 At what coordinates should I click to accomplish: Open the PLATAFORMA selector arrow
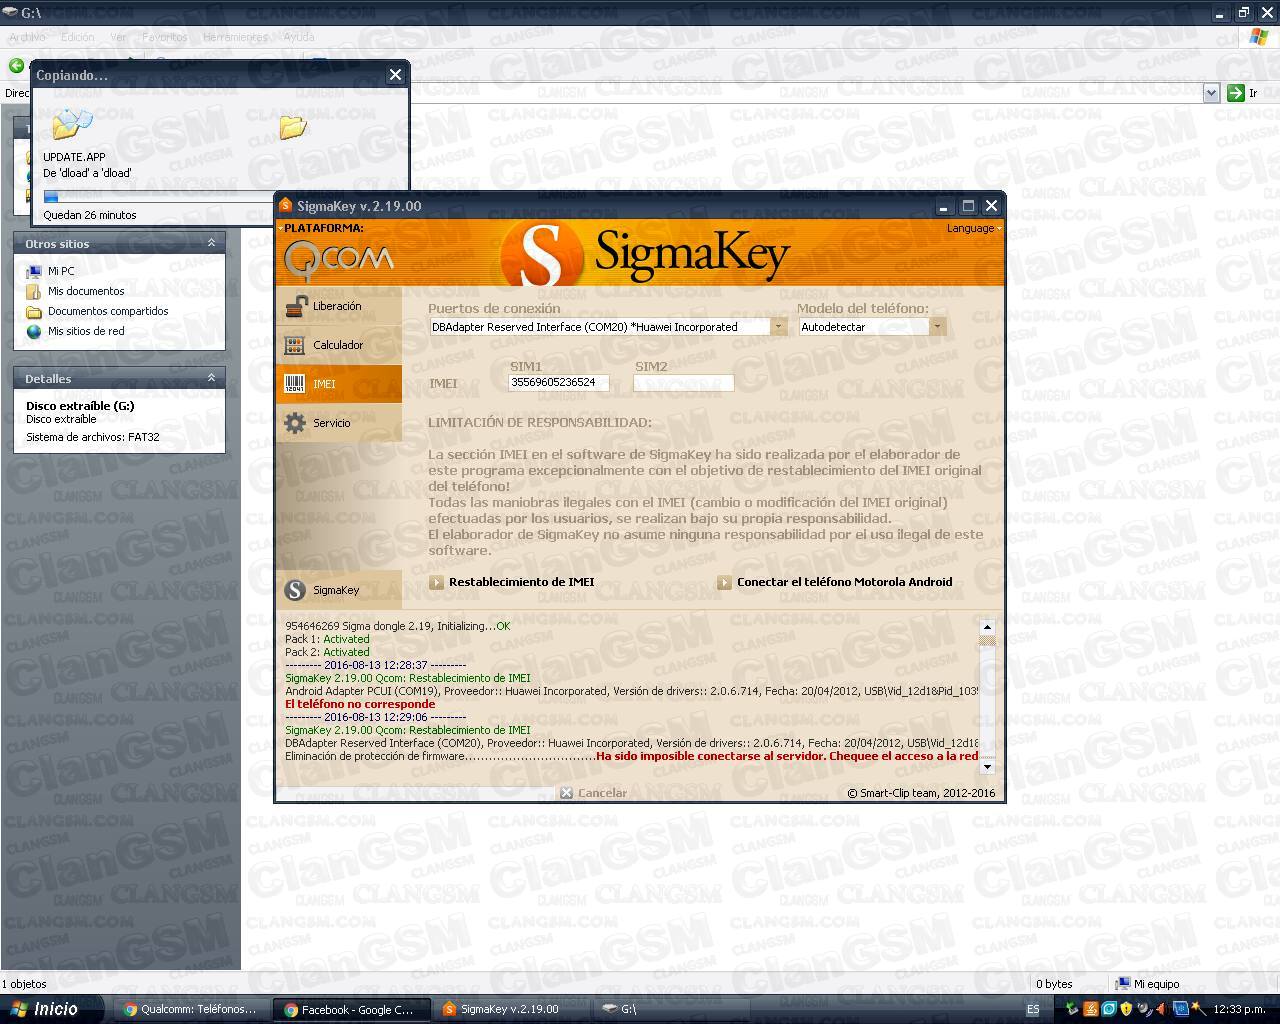click(x=281, y=228)
